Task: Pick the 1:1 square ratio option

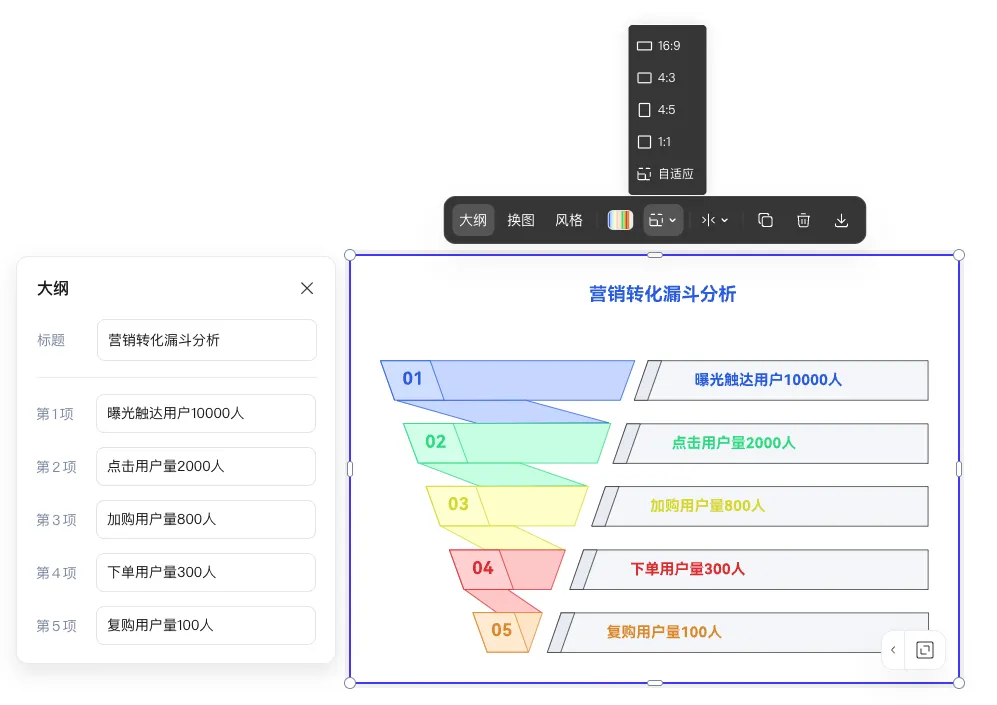Action: pyautogui.click(x=667, y=142)
